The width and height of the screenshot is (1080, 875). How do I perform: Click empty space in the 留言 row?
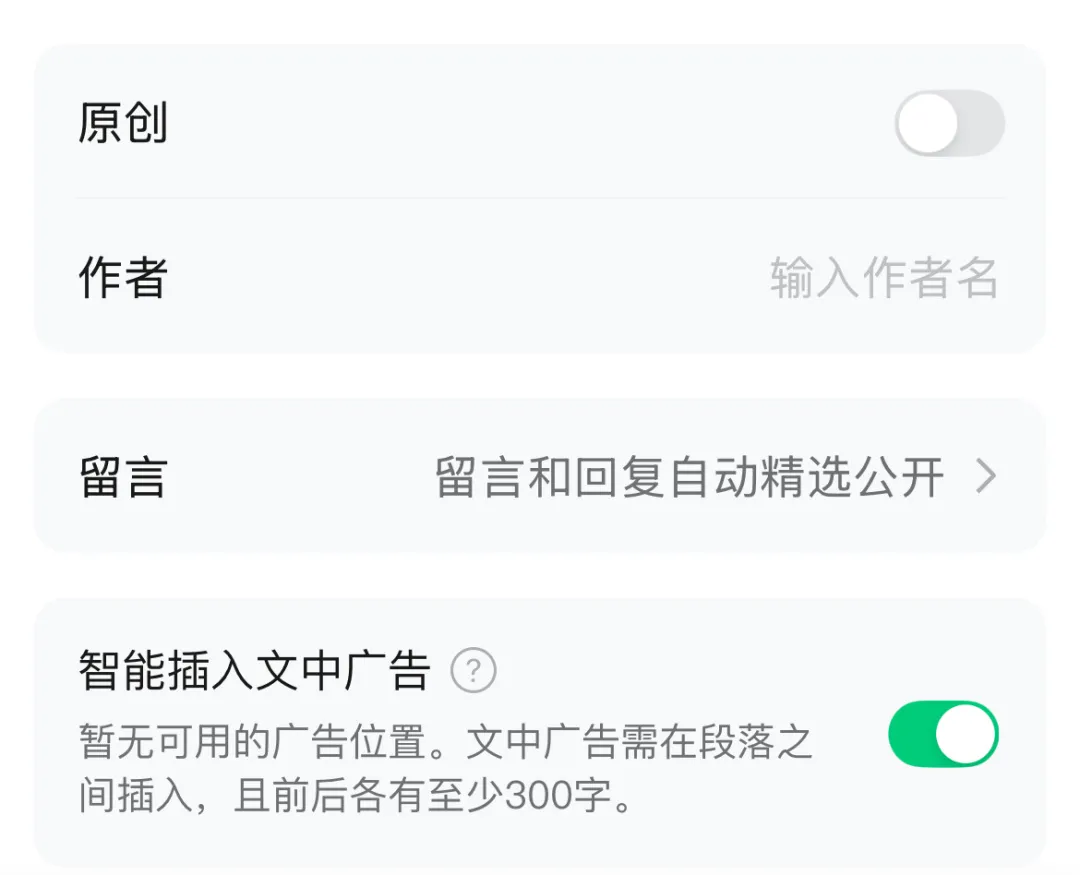point(296,477)
